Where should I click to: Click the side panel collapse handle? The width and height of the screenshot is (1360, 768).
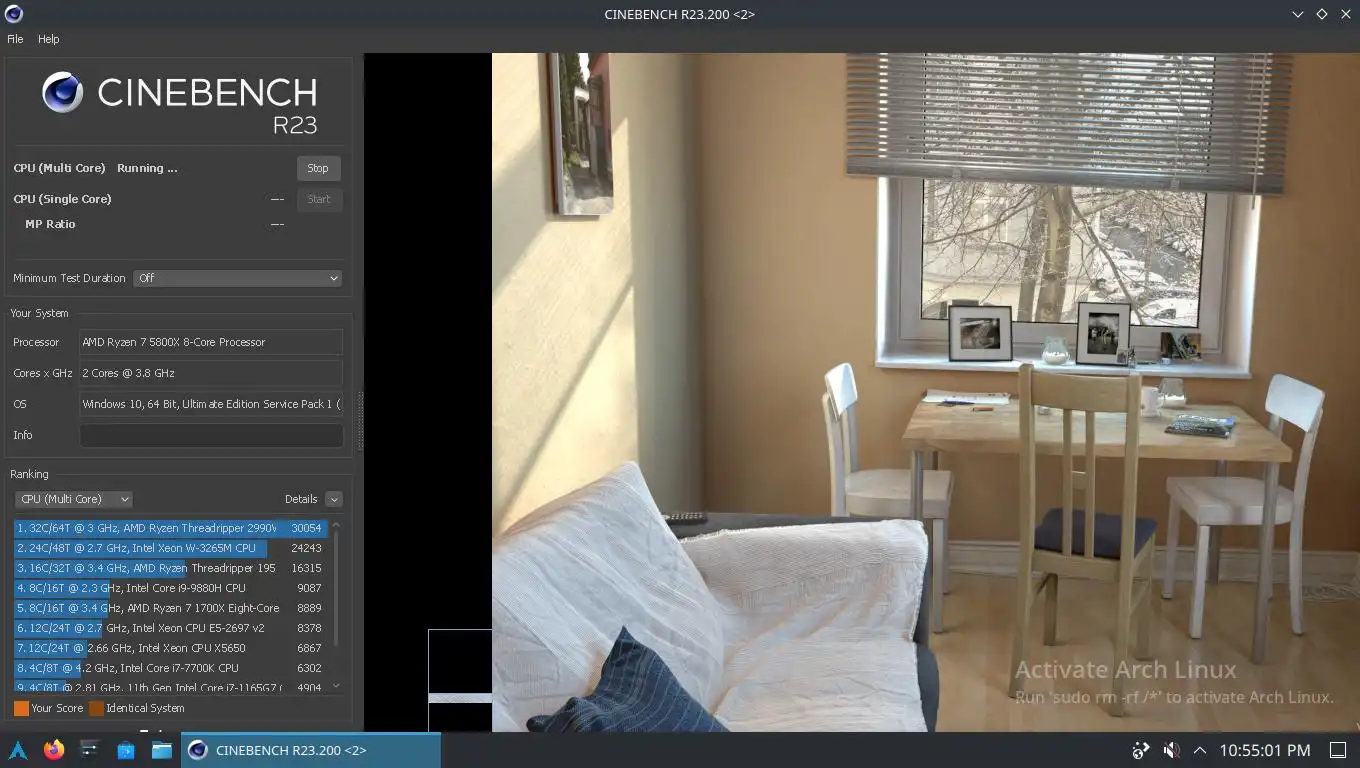point(360,421)
